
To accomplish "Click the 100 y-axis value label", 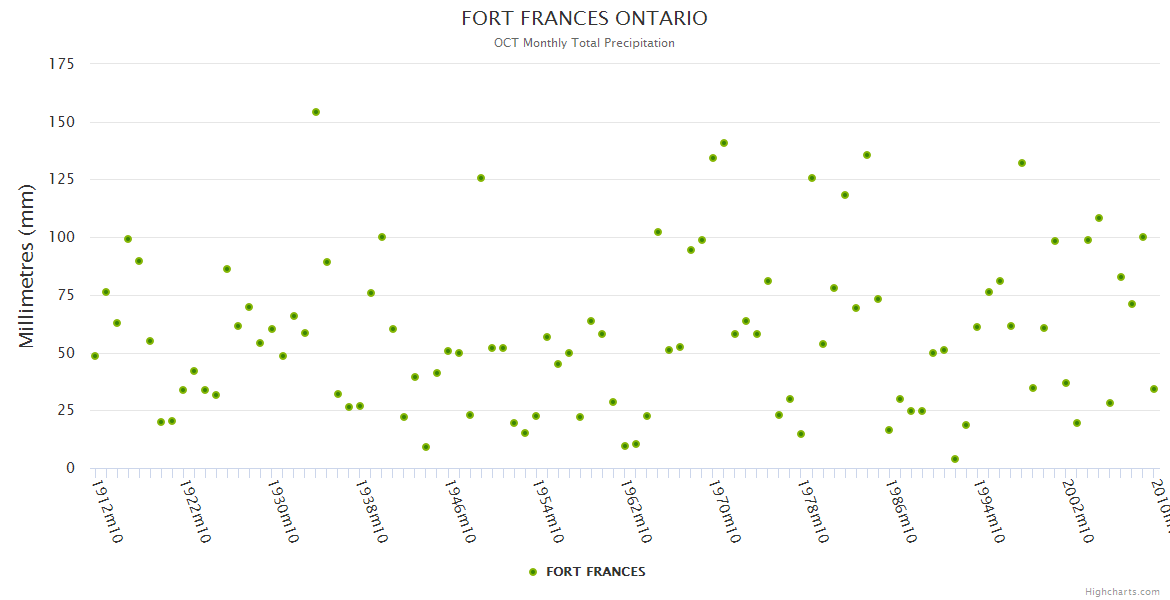I will point(62,237).
